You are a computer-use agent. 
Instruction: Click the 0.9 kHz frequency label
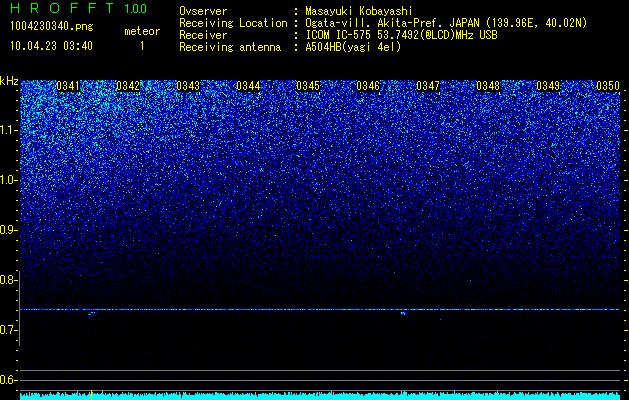[x=9, y=230]
